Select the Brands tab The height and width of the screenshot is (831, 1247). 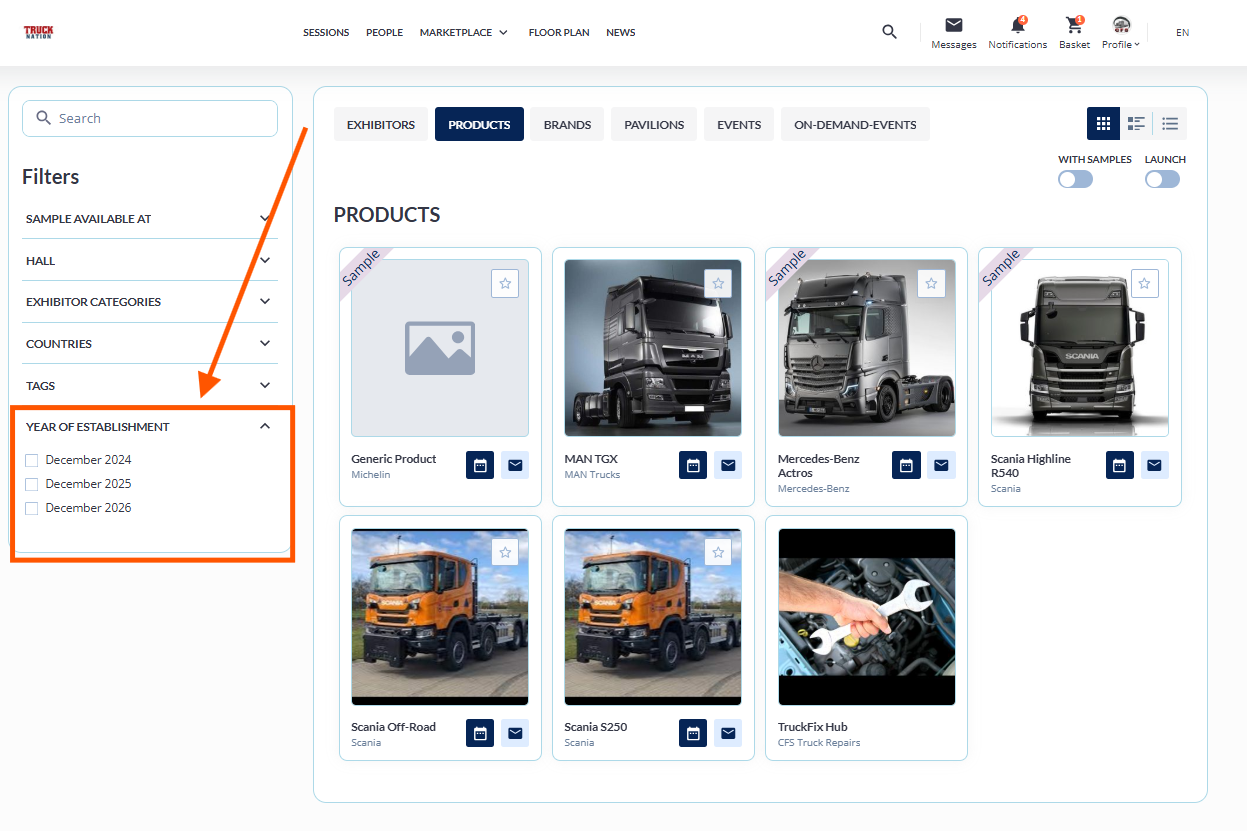[567, 125]
